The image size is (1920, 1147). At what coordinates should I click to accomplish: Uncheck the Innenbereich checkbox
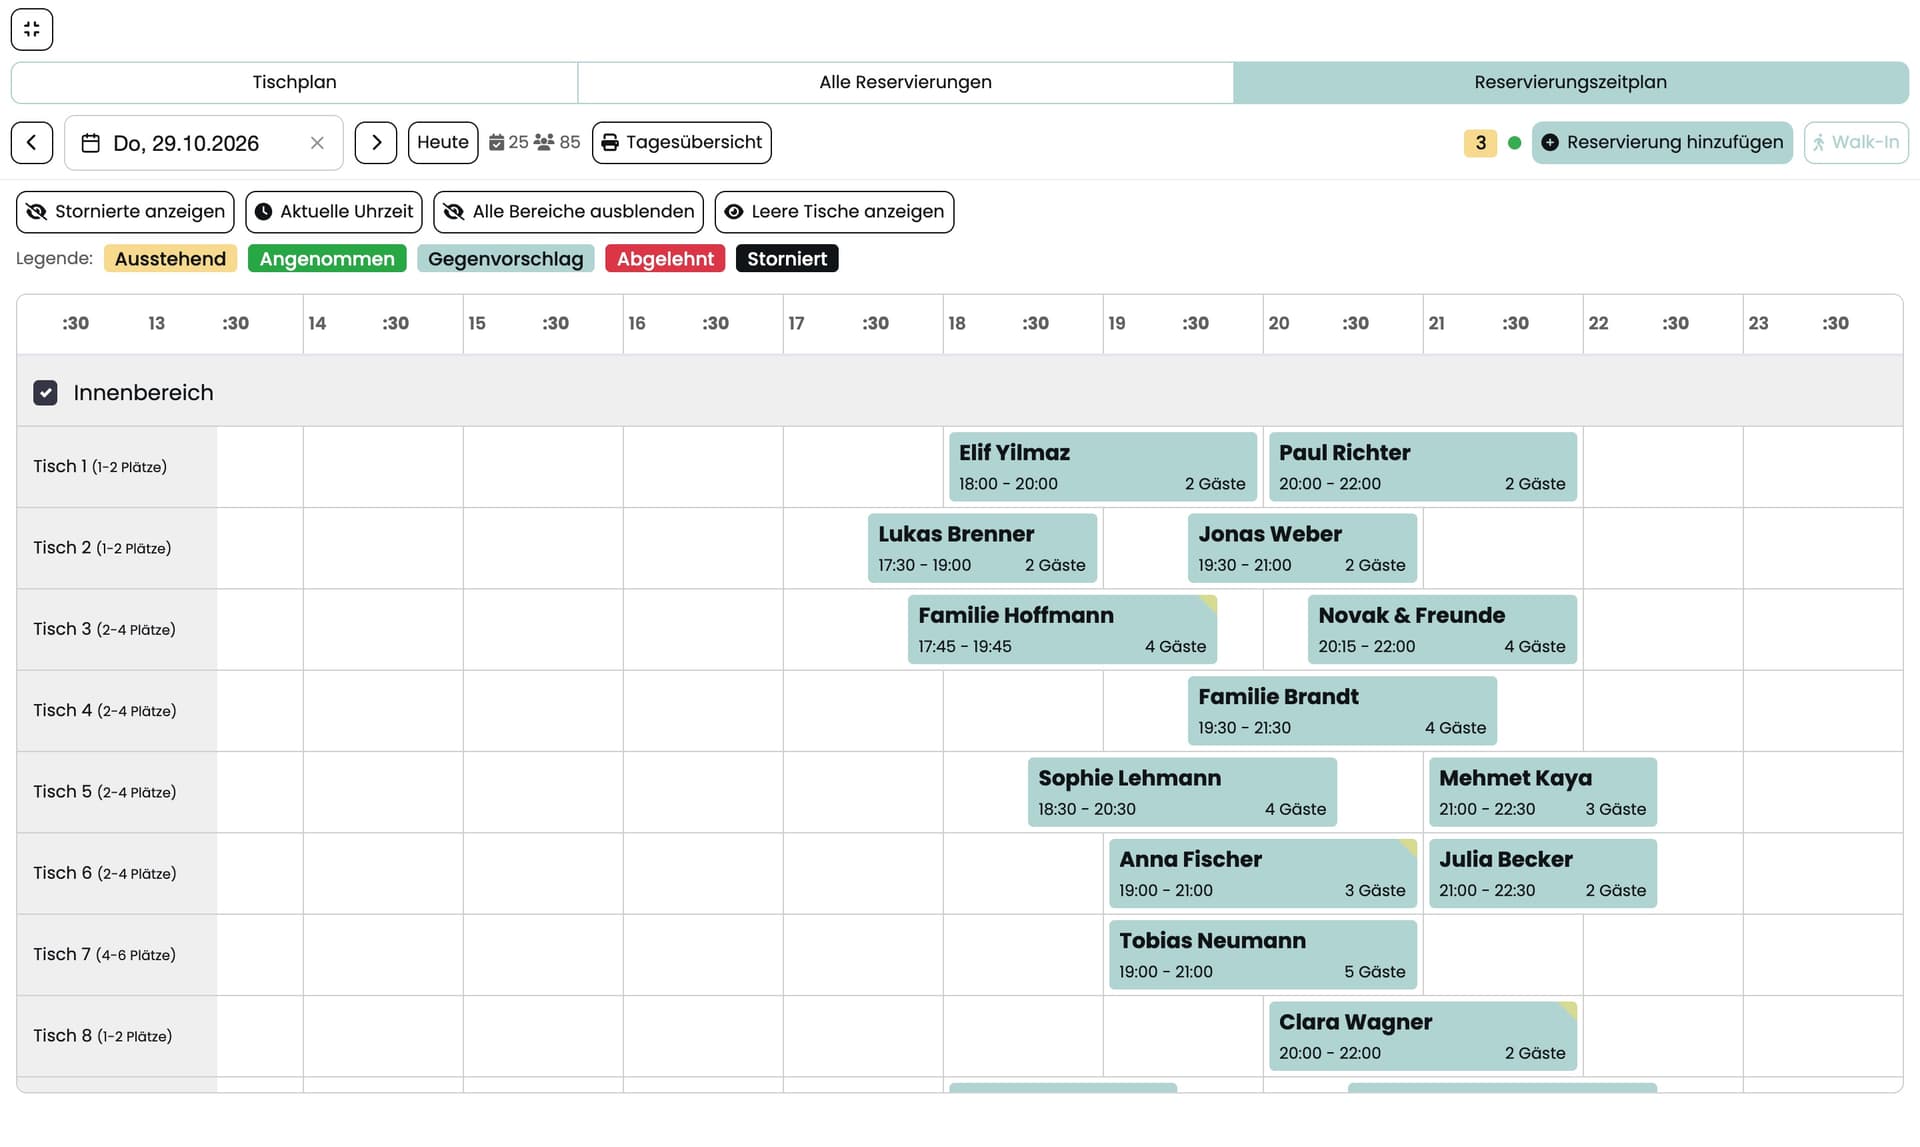coord(45,393)
